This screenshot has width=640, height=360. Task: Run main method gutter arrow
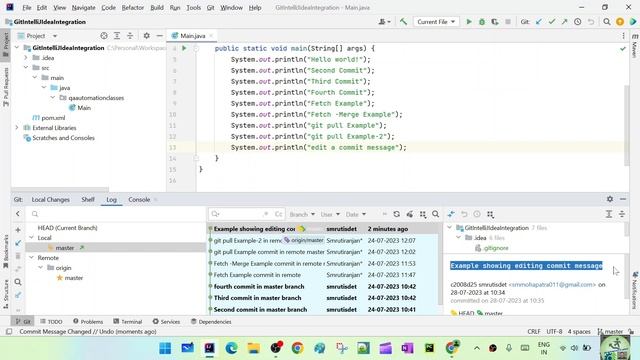[x=184, y=48]
